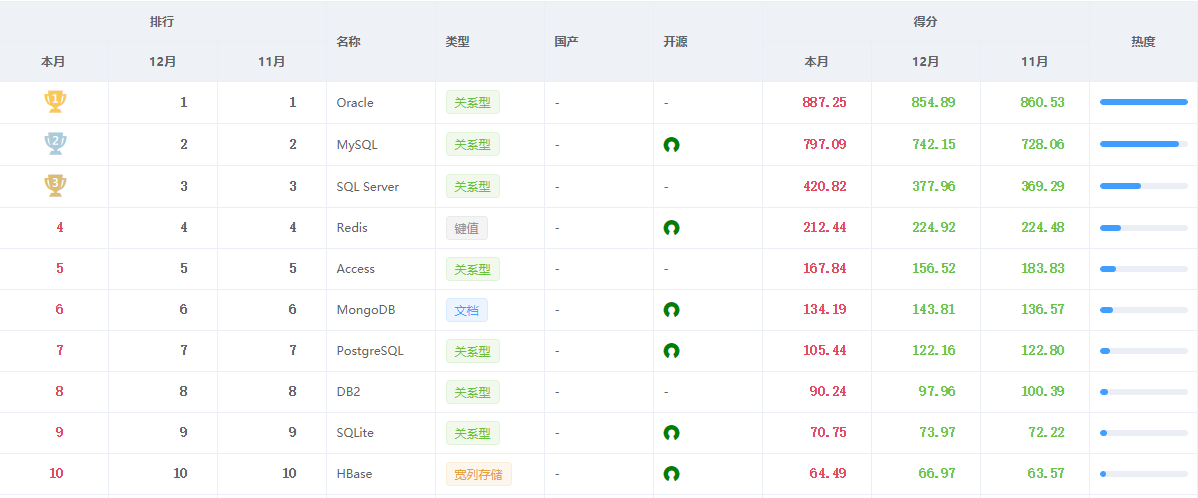Click Oracle's December score 854.89
This screenshot has width=1198, height=498.
click(934, 102)
